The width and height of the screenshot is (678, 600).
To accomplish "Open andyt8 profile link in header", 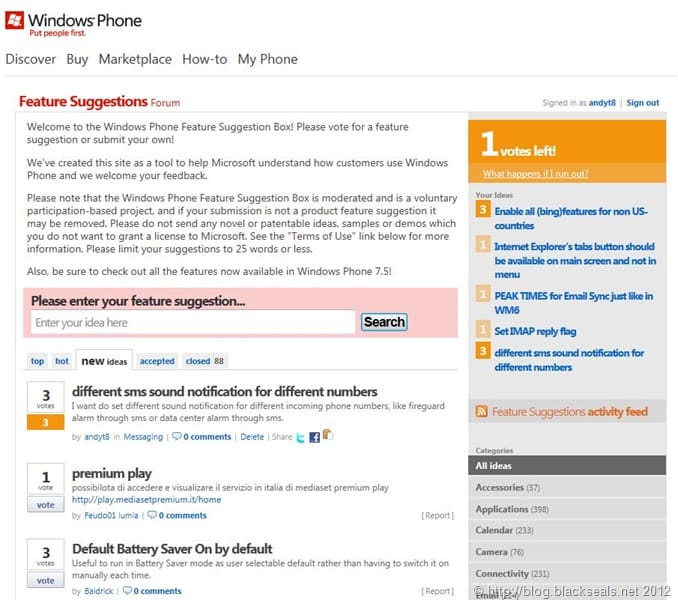I will coord(602,103).
